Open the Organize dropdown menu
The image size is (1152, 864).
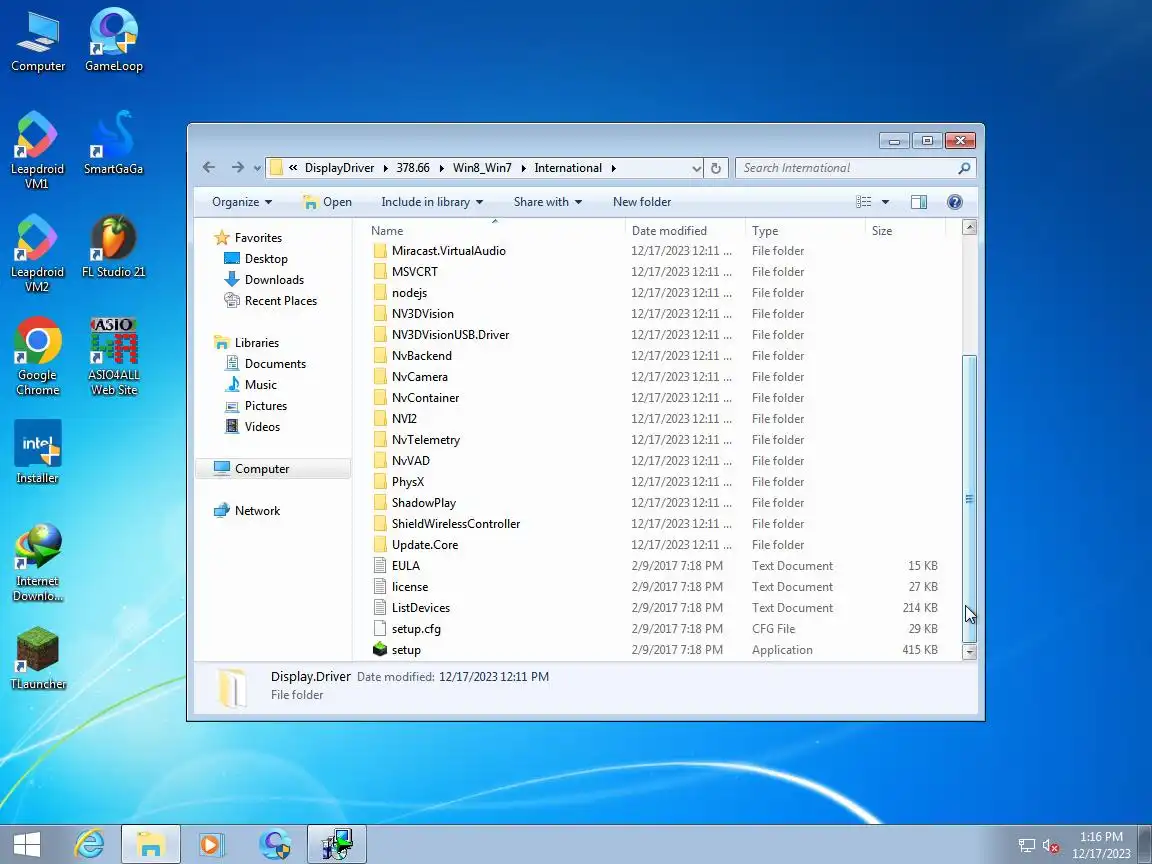(x=242, y=202)
